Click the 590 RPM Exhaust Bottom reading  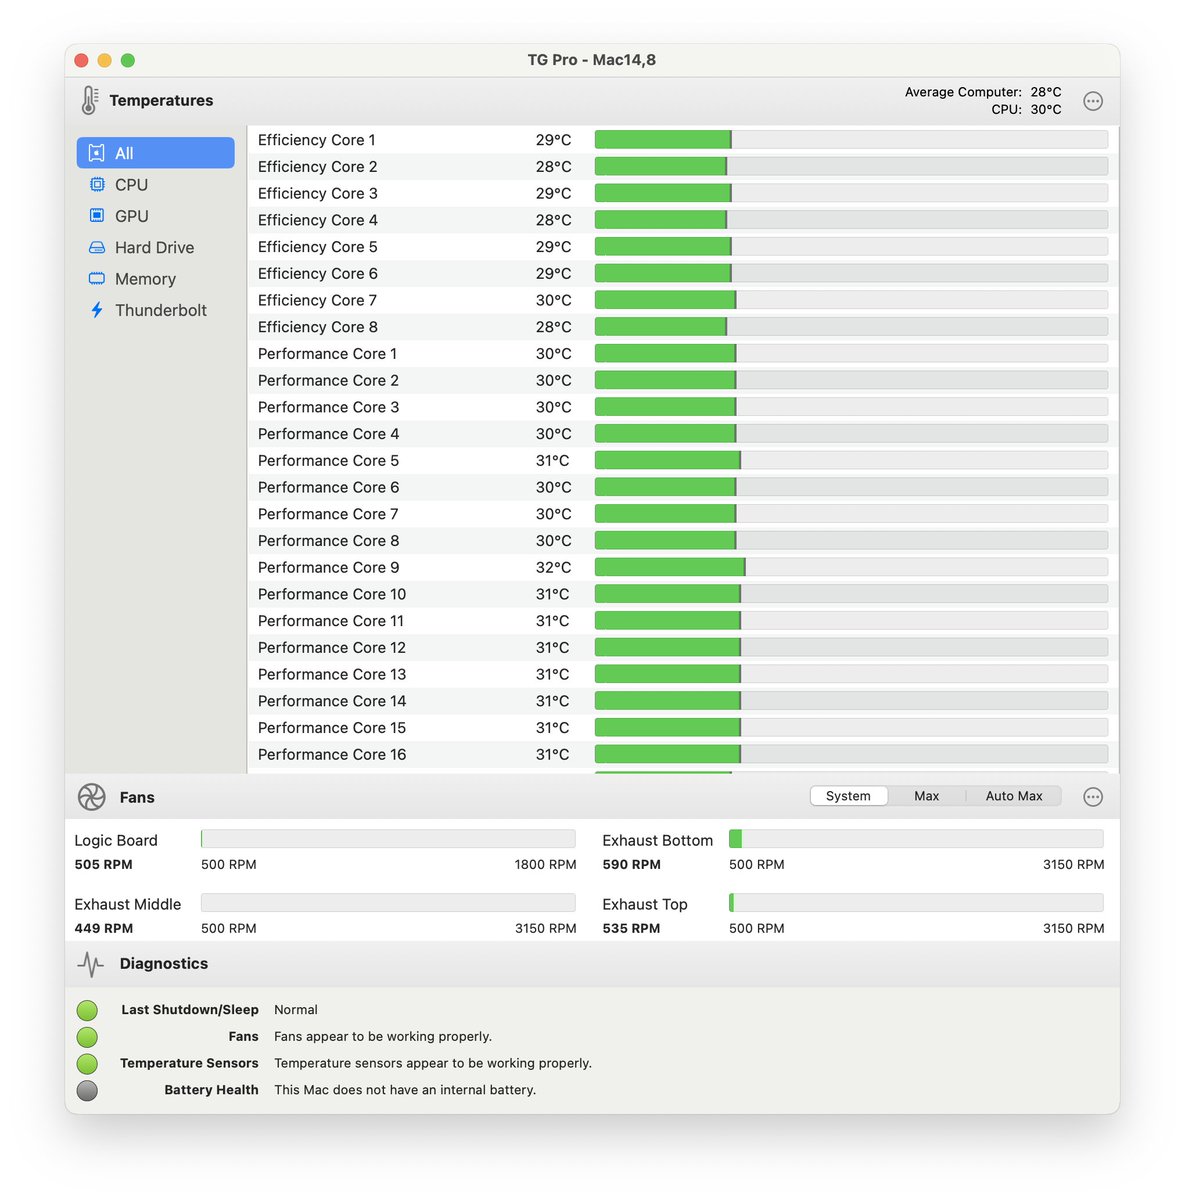pyautogui.click(x=631, y=865)
